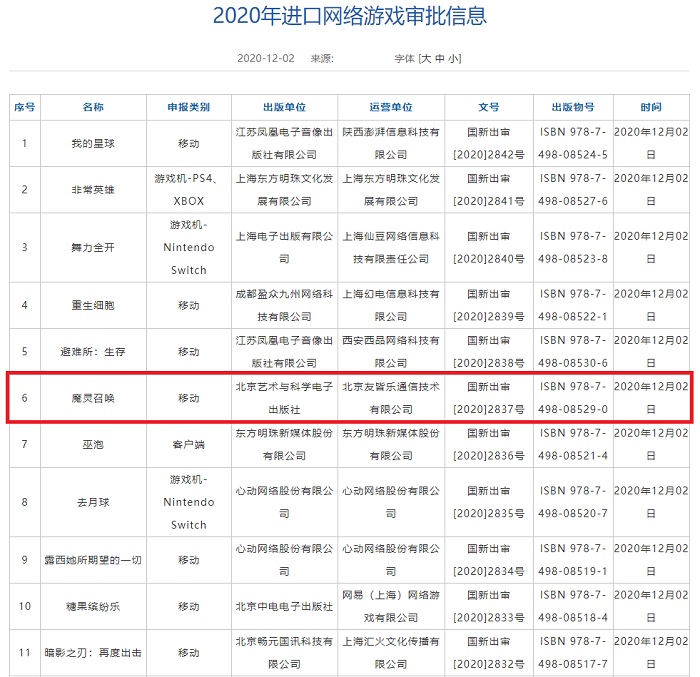
Task: Click the 运营单位 column header
Action: pos(389,107)
